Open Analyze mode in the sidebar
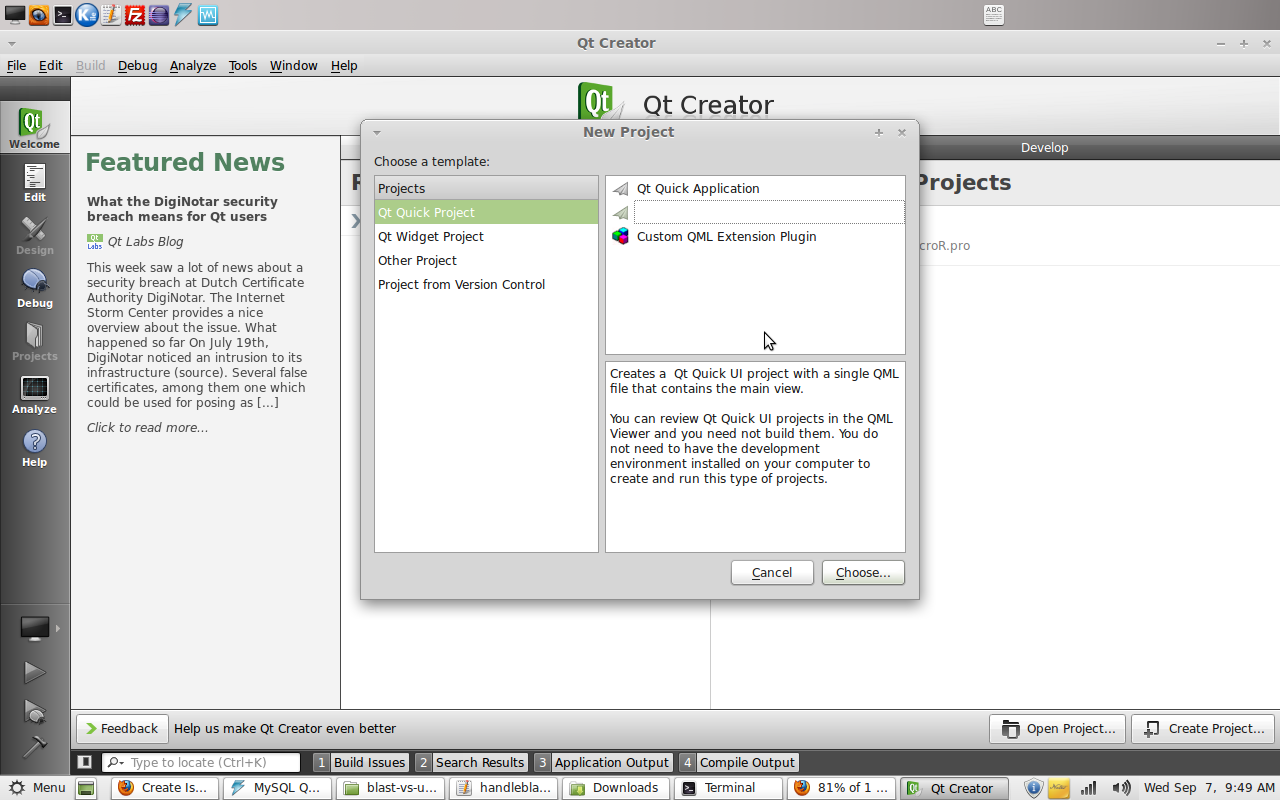Screen dimensions: 1280x800 pos(35,394)
